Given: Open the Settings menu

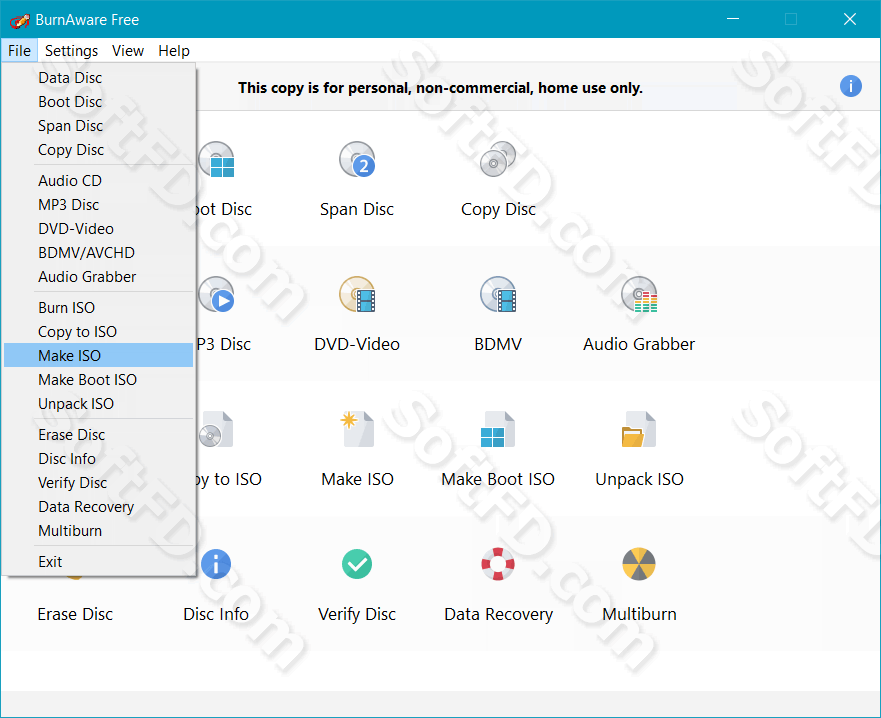Looking at the screenshot, I should point(71,51).
